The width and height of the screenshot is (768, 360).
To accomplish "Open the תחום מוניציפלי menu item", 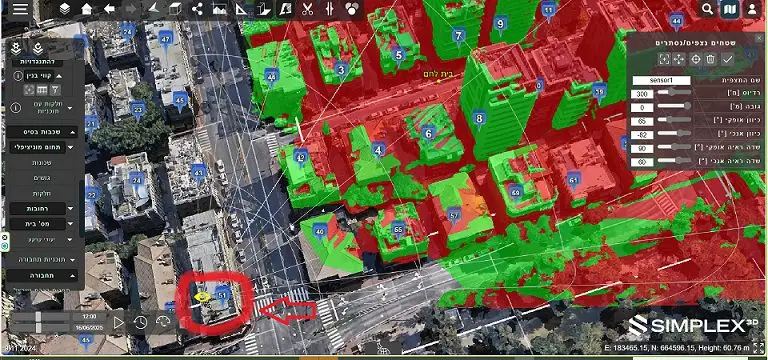I will [x=38, y=147].
